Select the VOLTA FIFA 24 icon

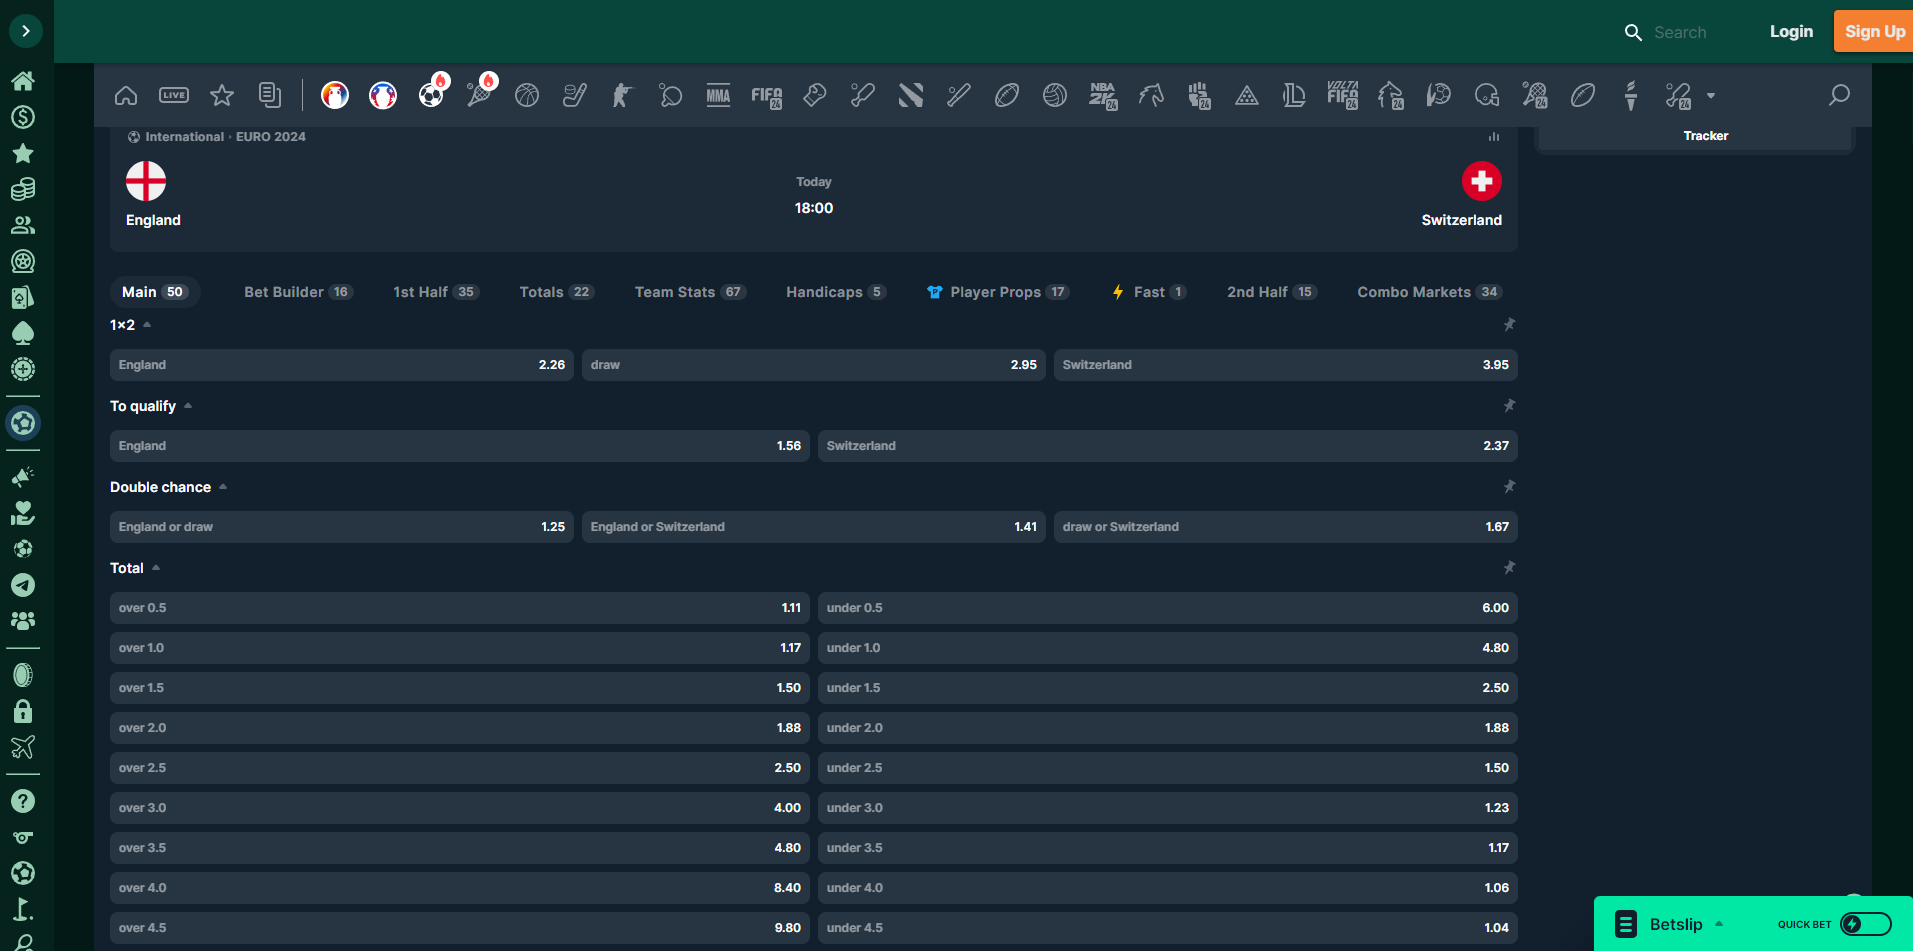point(1343,95)
